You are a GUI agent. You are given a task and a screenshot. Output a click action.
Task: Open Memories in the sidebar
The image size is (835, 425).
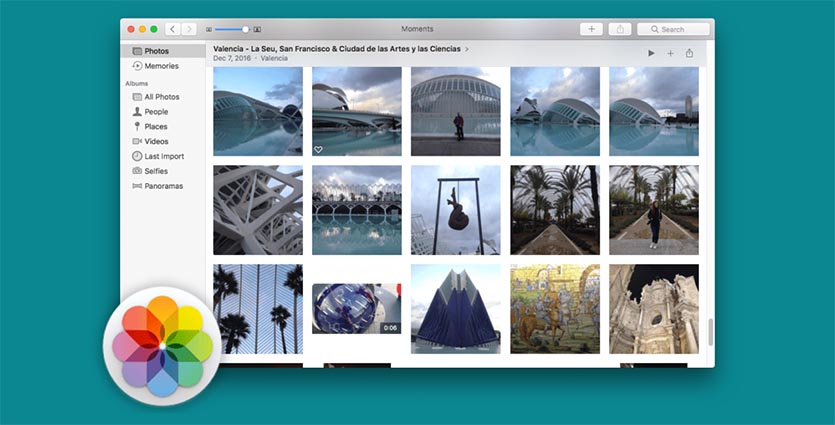pyautogui.click(x=161, y=66)
